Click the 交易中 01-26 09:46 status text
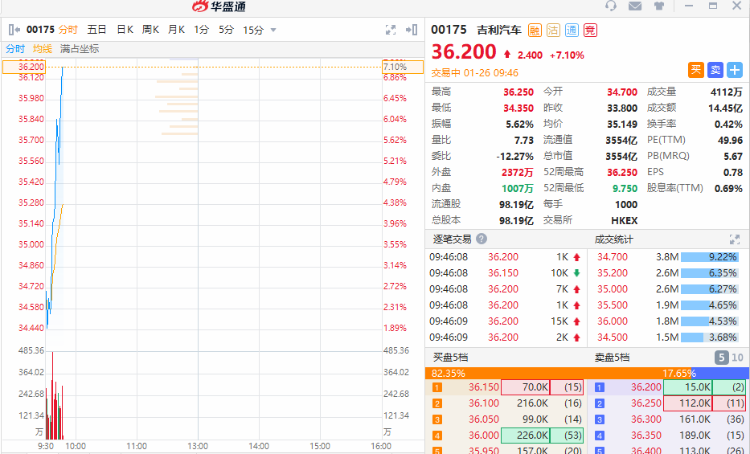The height and width of the screenshot is (454, 750). (x=475, y=73)
